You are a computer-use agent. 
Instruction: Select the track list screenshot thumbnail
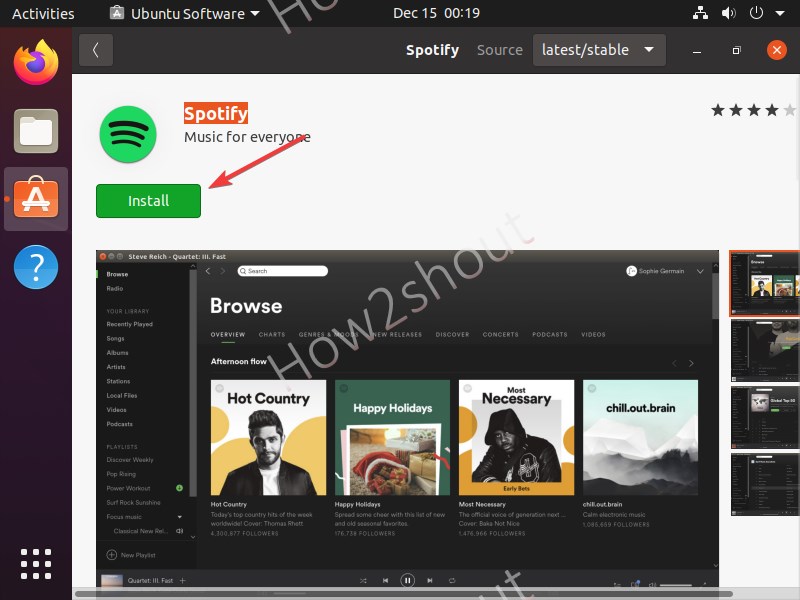click(765, 484)
